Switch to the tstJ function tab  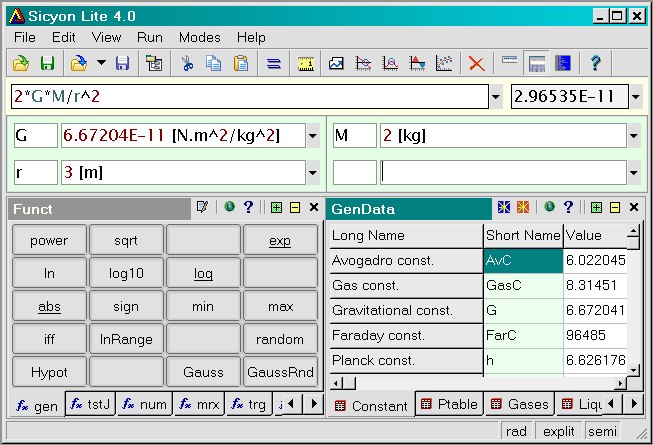pyautogui.click(x=90, y=404)
